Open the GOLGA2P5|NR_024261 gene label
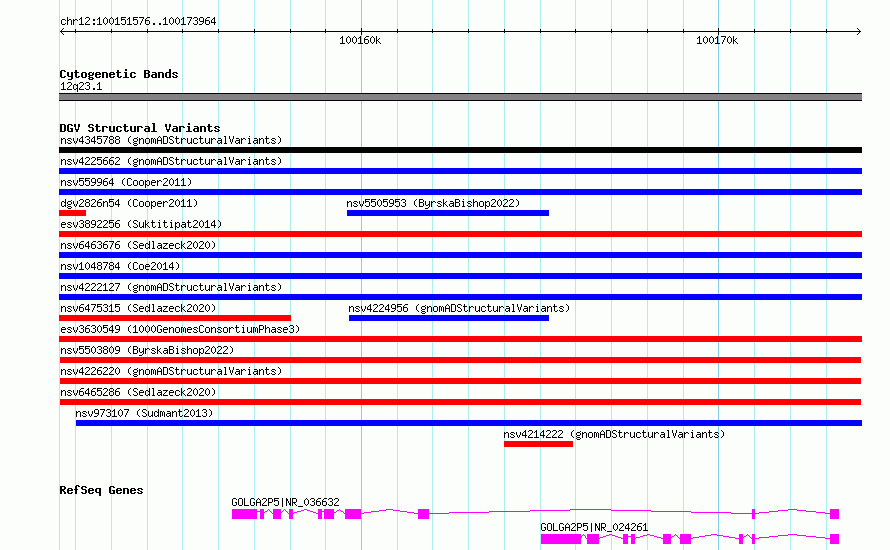890x550 pixels. tap(594, 527)
